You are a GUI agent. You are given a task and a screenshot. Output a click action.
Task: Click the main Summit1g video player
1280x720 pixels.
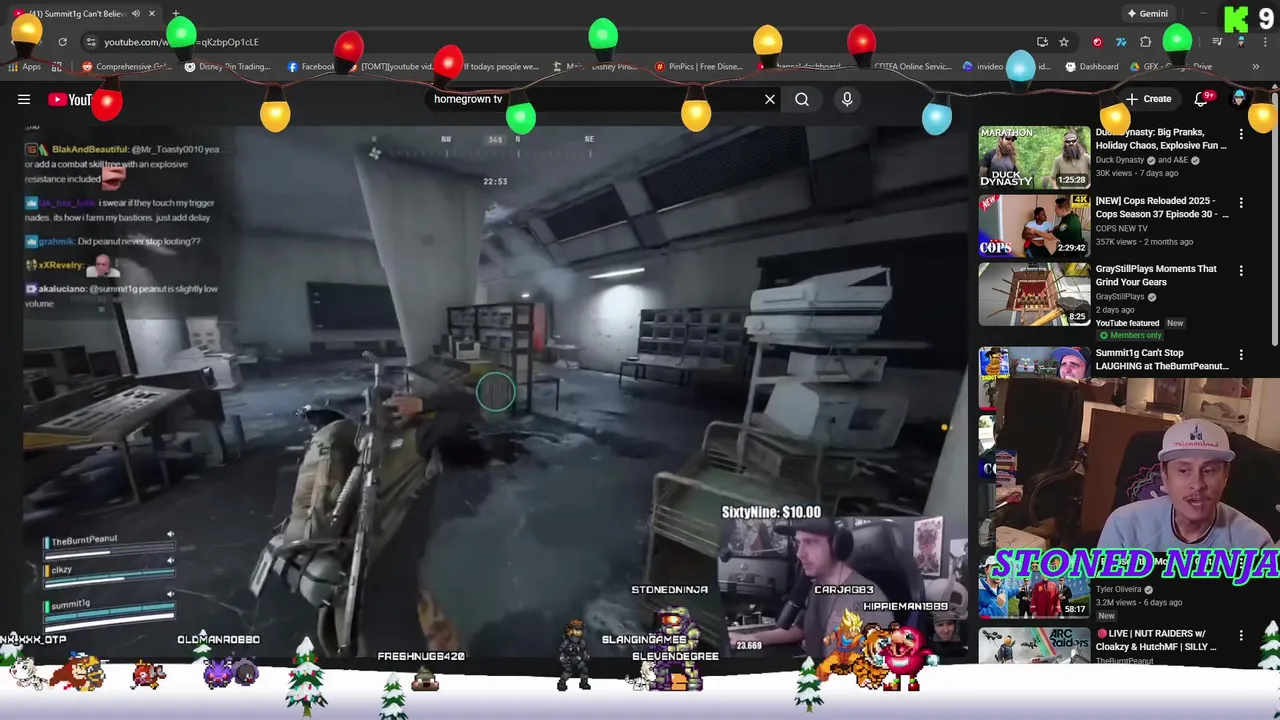pos(495,393)
